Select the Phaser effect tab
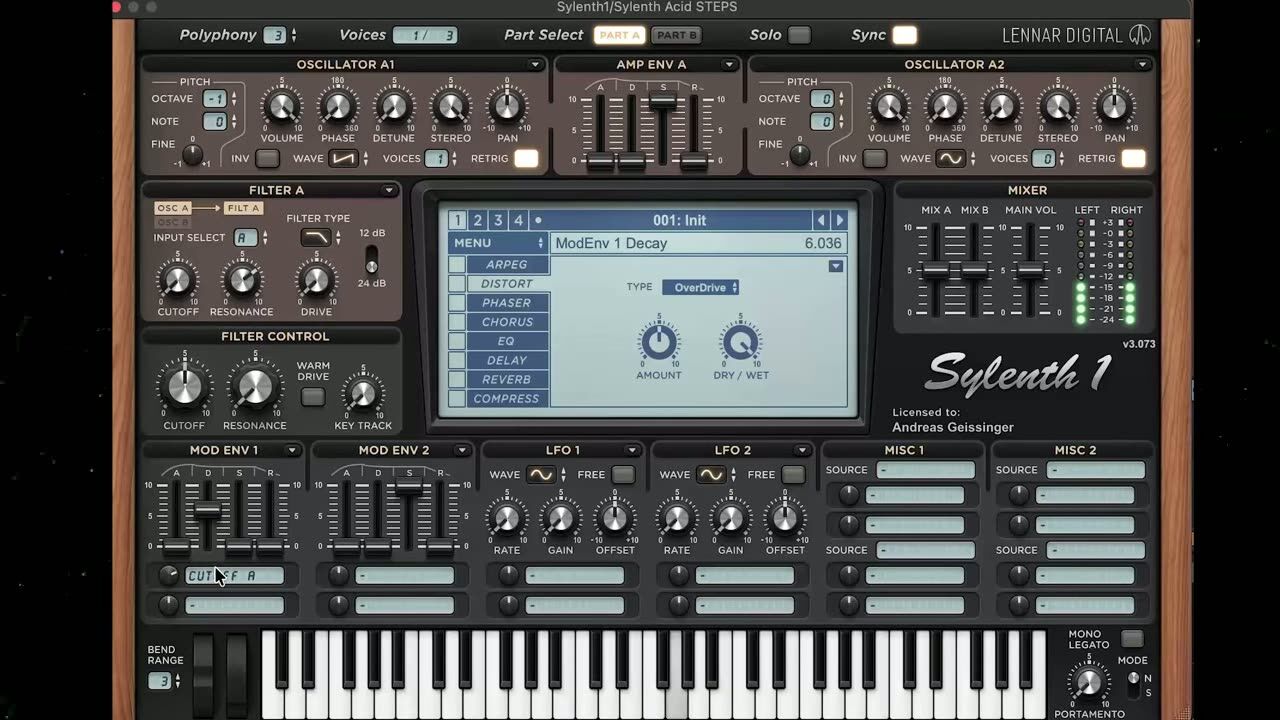1280x720 pixels. point(507,303)
